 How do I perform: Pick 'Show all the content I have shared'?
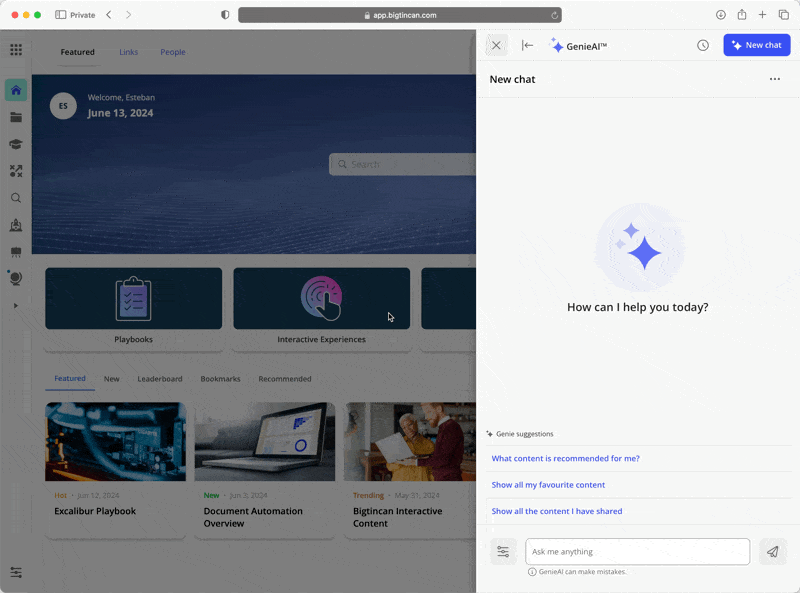(556, 511)
